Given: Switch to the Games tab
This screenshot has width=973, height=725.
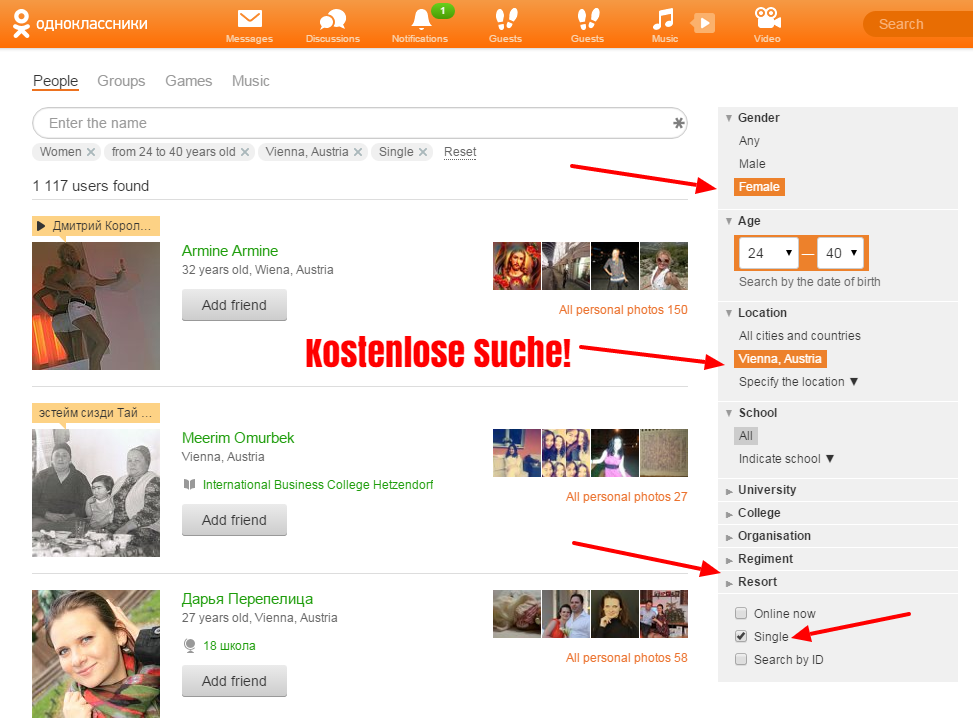Looking at the screenshot, I should click(189, 81).
